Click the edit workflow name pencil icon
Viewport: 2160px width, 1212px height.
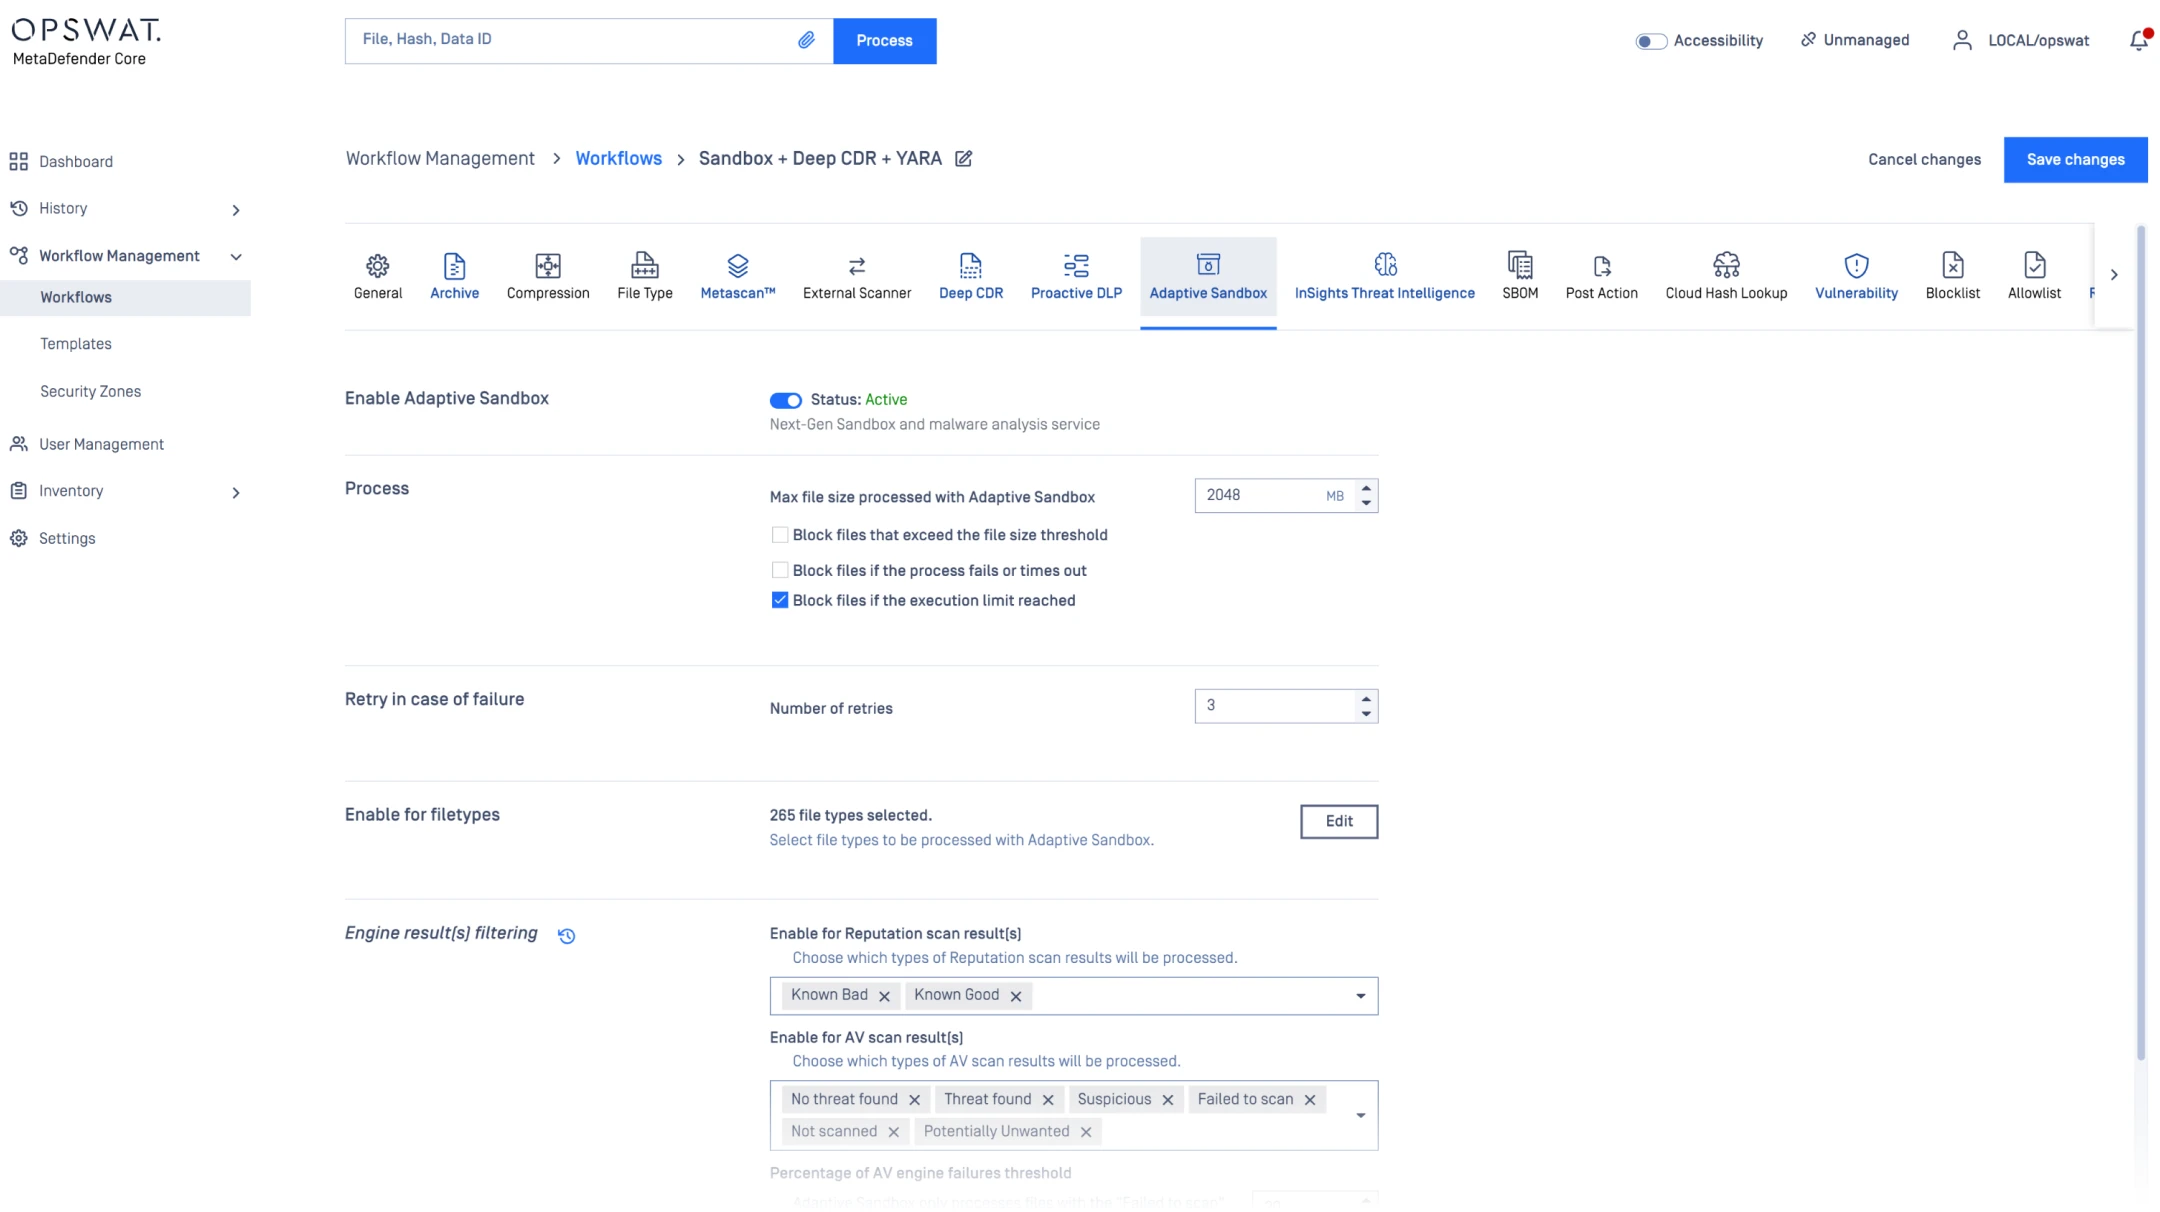(x=963, y=159)
